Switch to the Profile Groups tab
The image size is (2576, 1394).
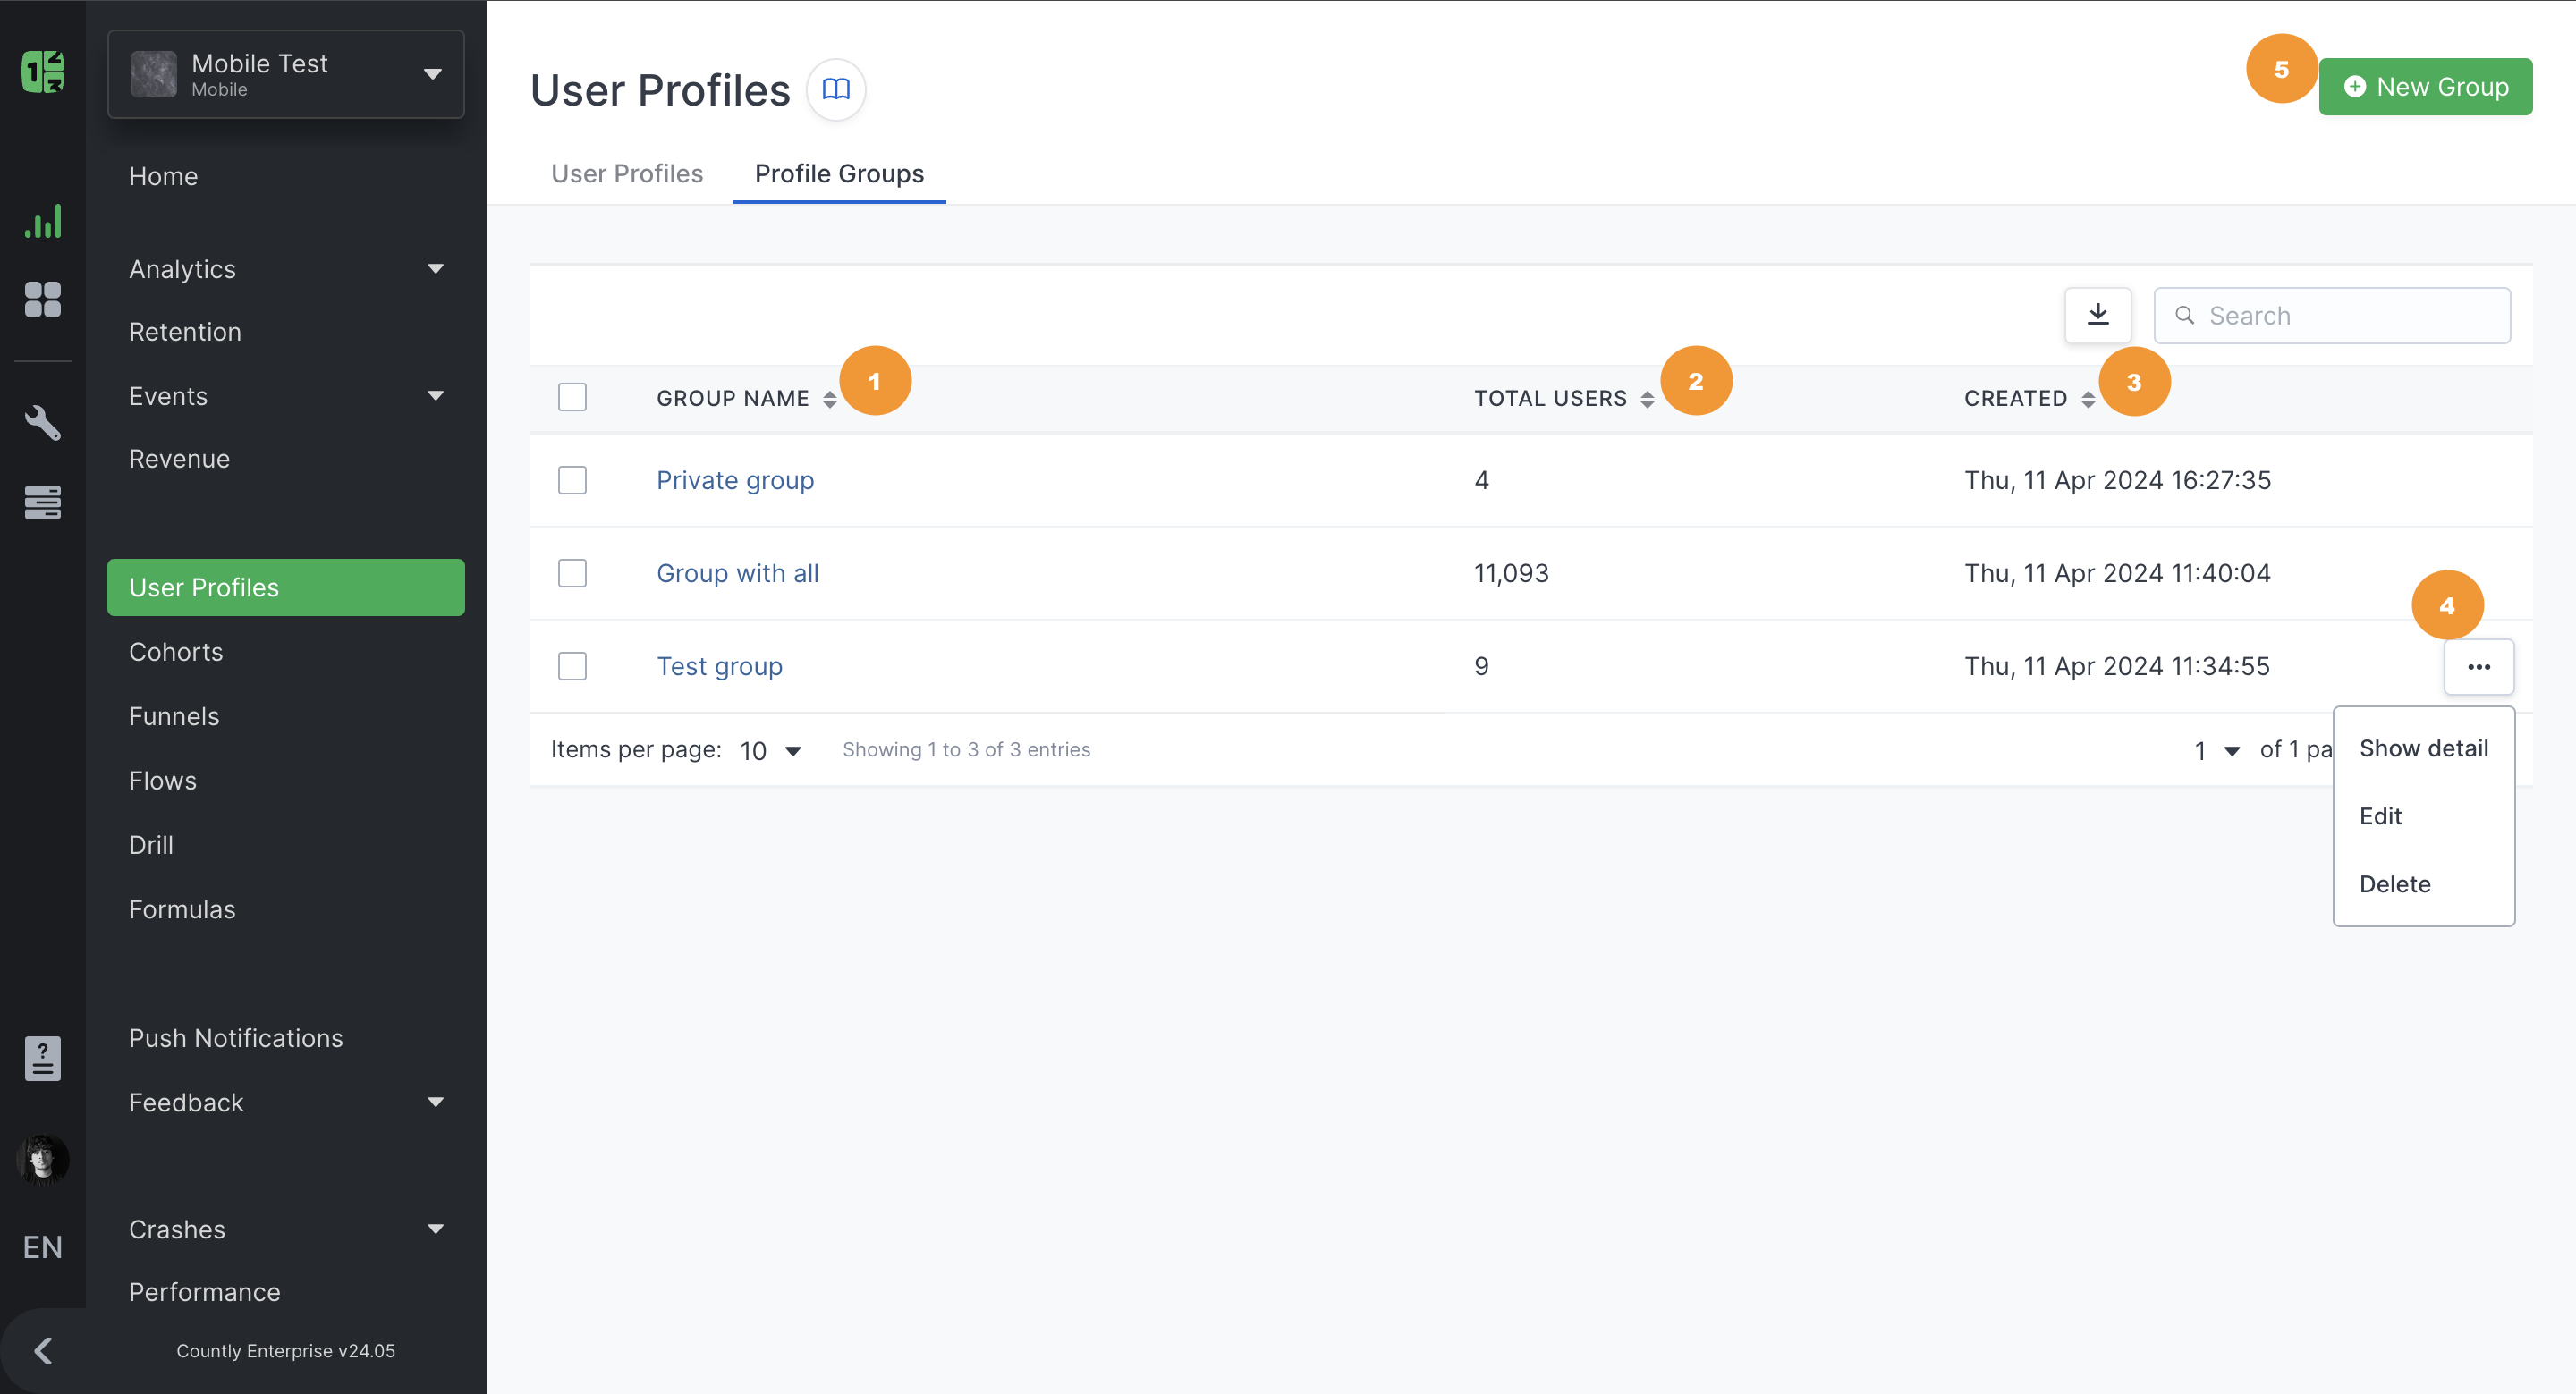pos(839,174)
